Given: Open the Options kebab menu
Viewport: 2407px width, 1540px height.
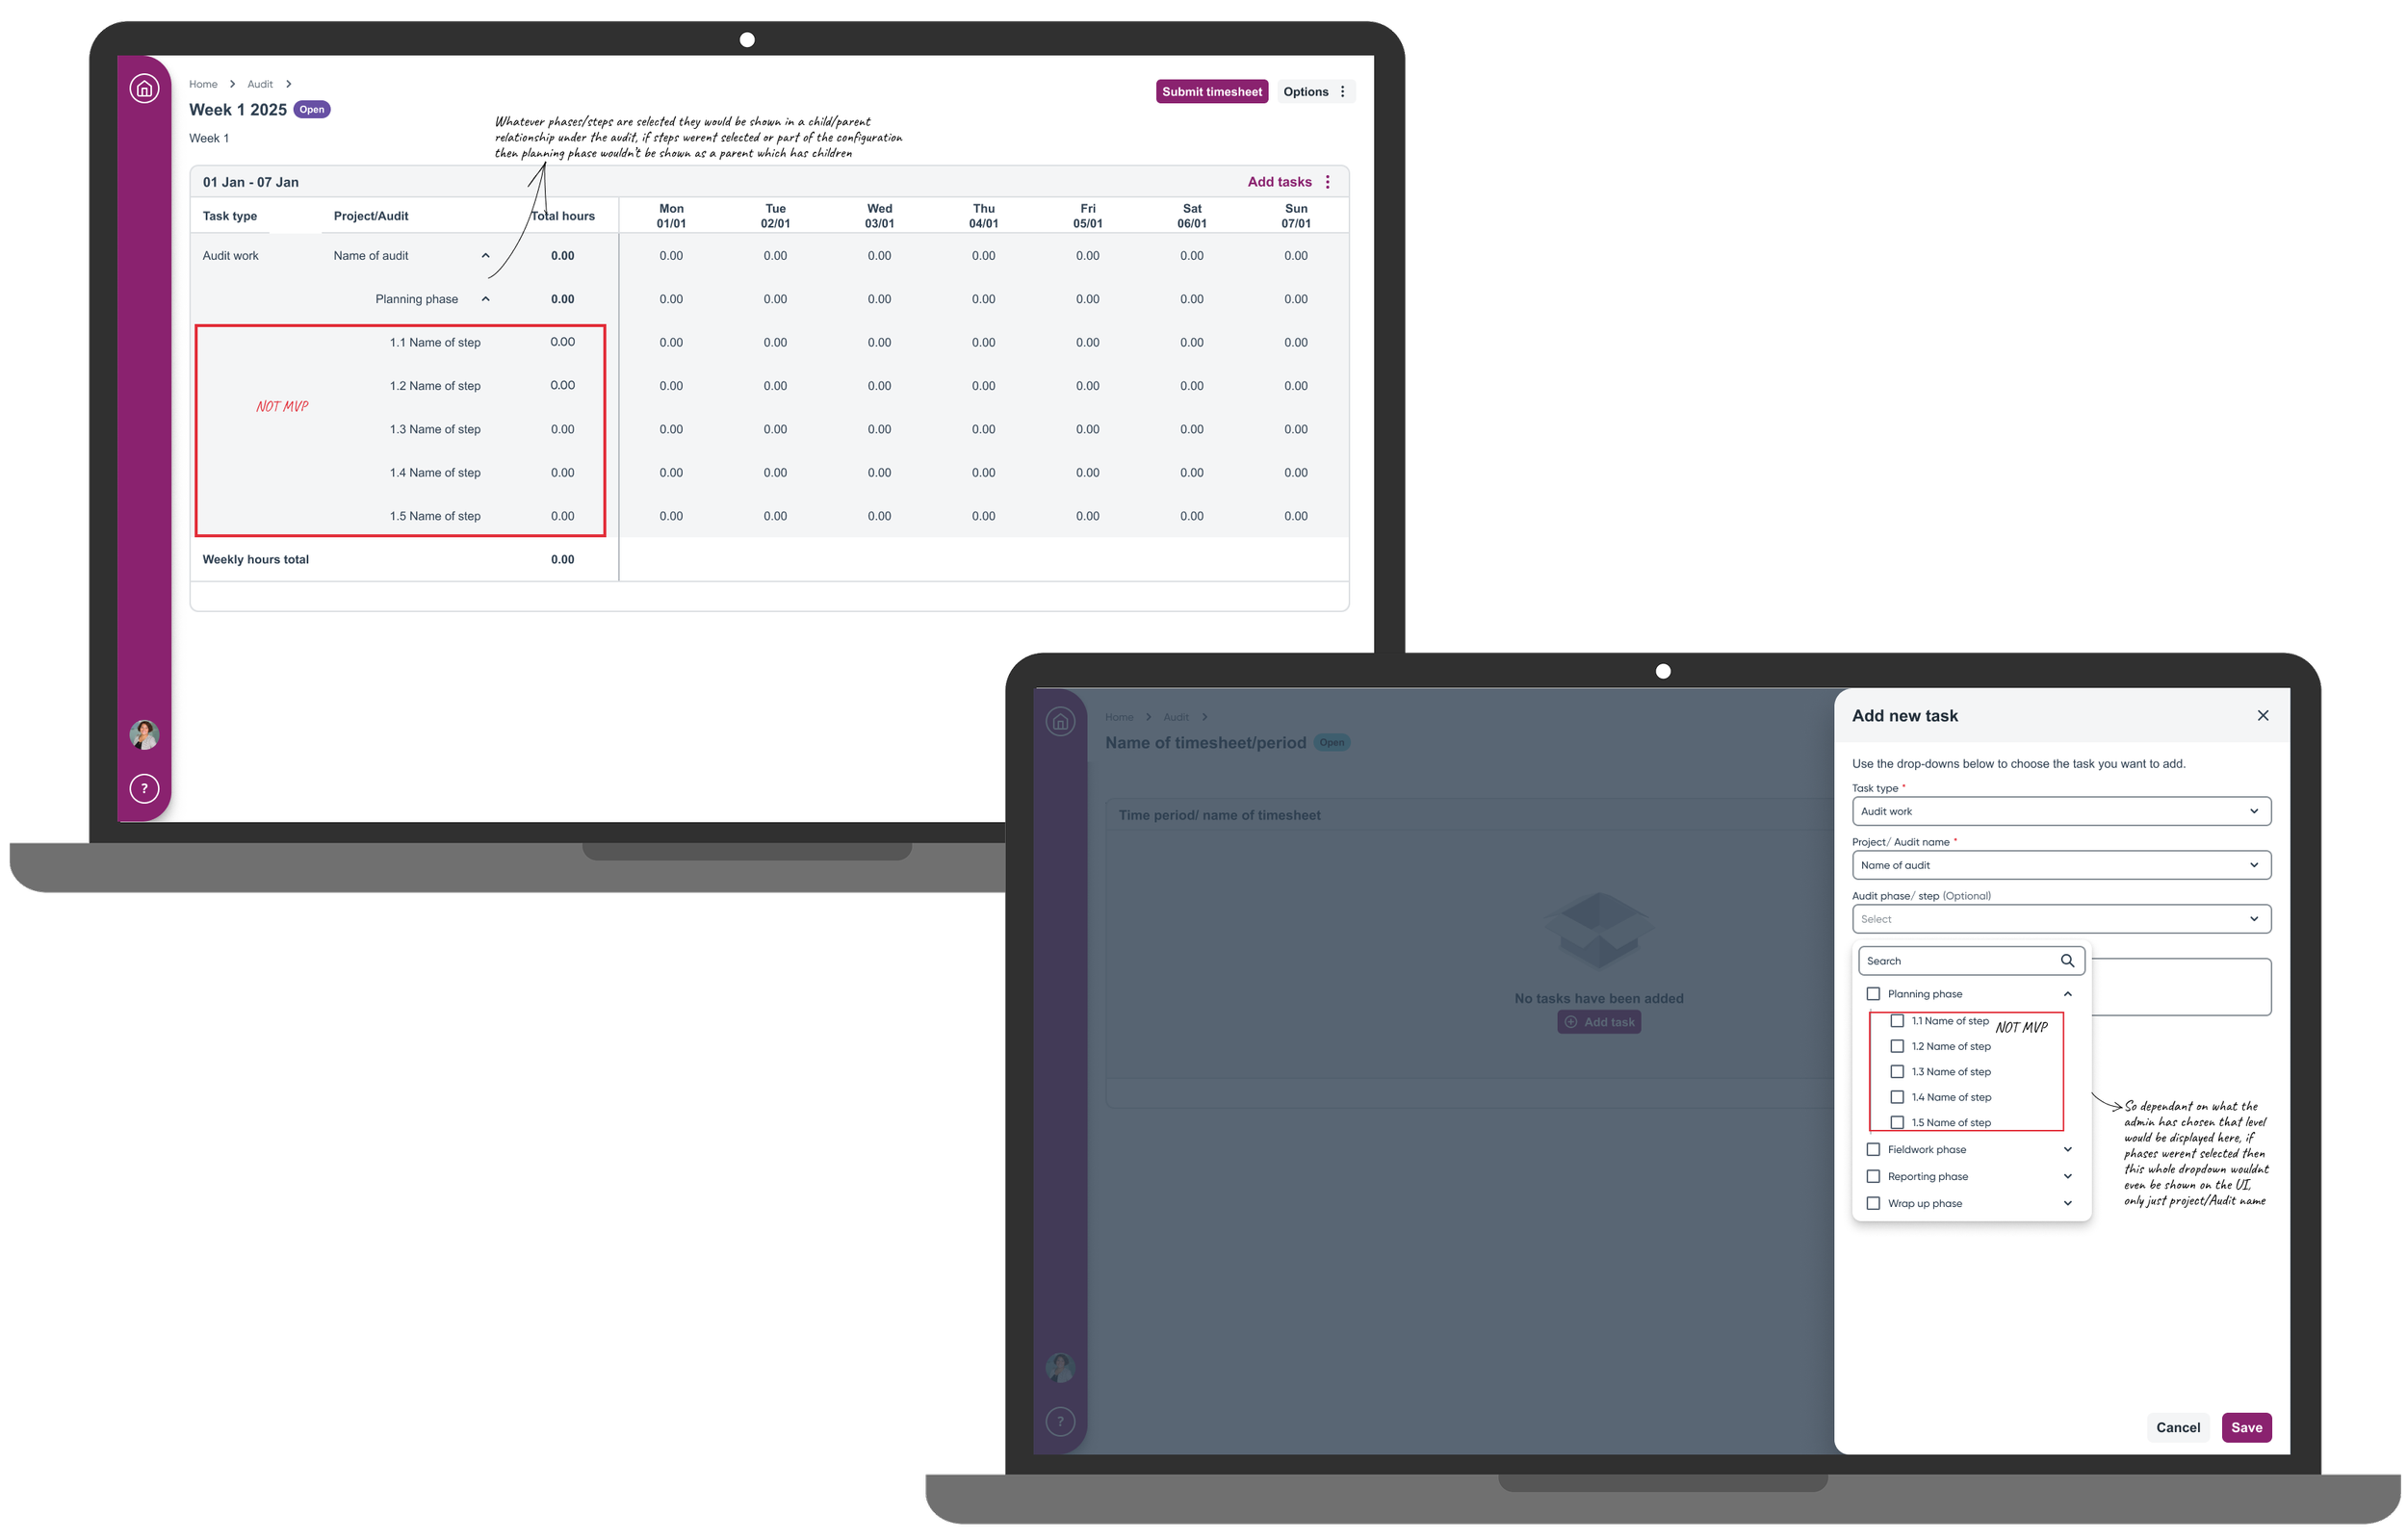Looking at the screenshot, I should [x=1342, y=92].
